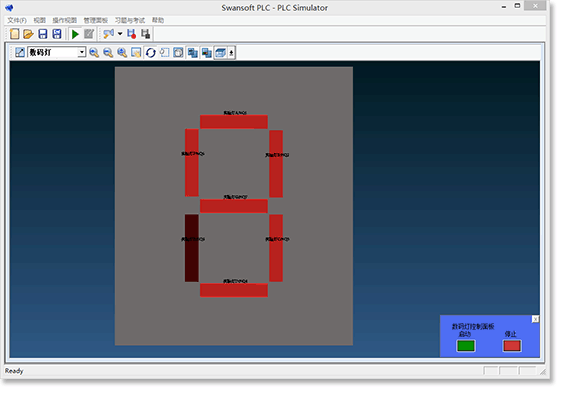566x395 pixels.
Task: Zoom in on the scene view
Action: click(x=94, y=53)
